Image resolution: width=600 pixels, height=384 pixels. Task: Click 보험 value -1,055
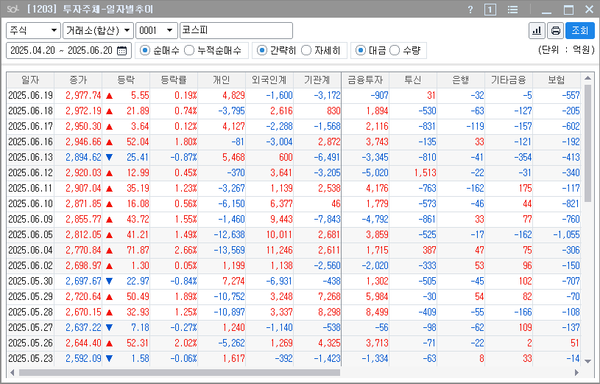coord(567,235)
